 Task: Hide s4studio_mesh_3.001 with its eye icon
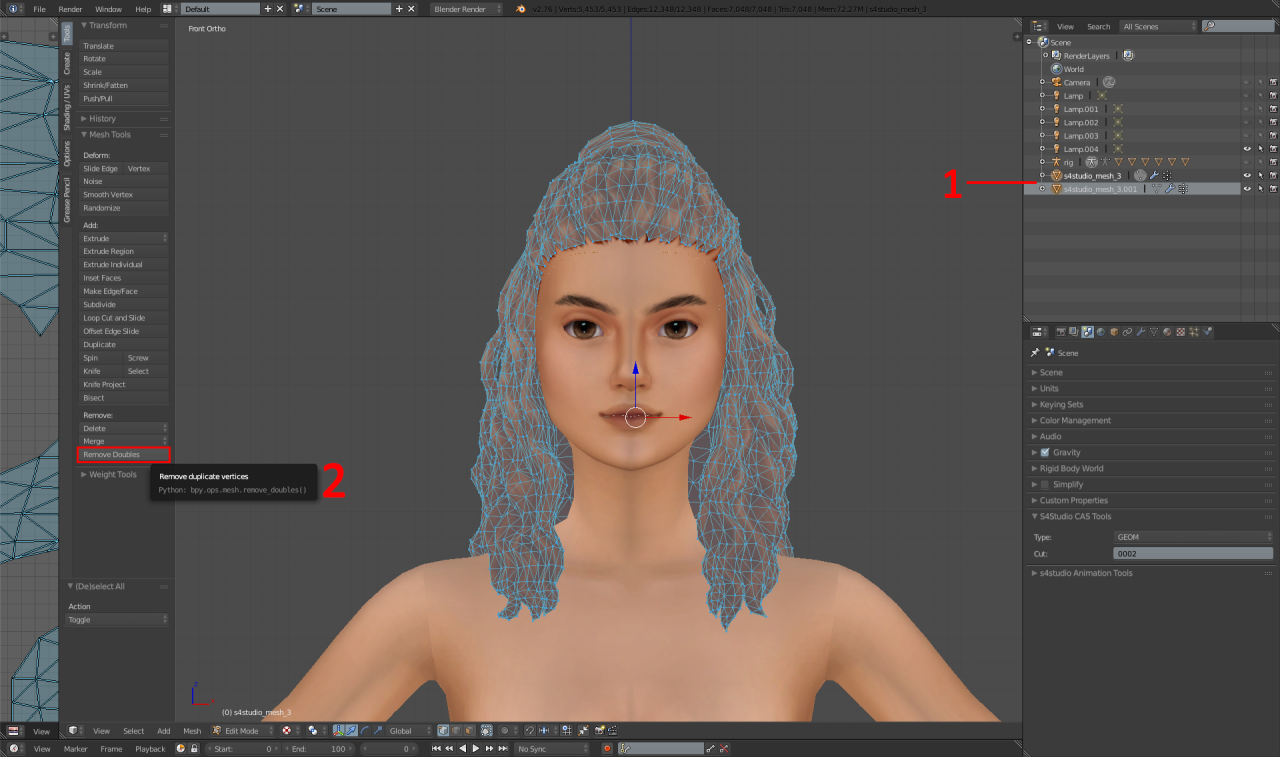pos(1247,188)
